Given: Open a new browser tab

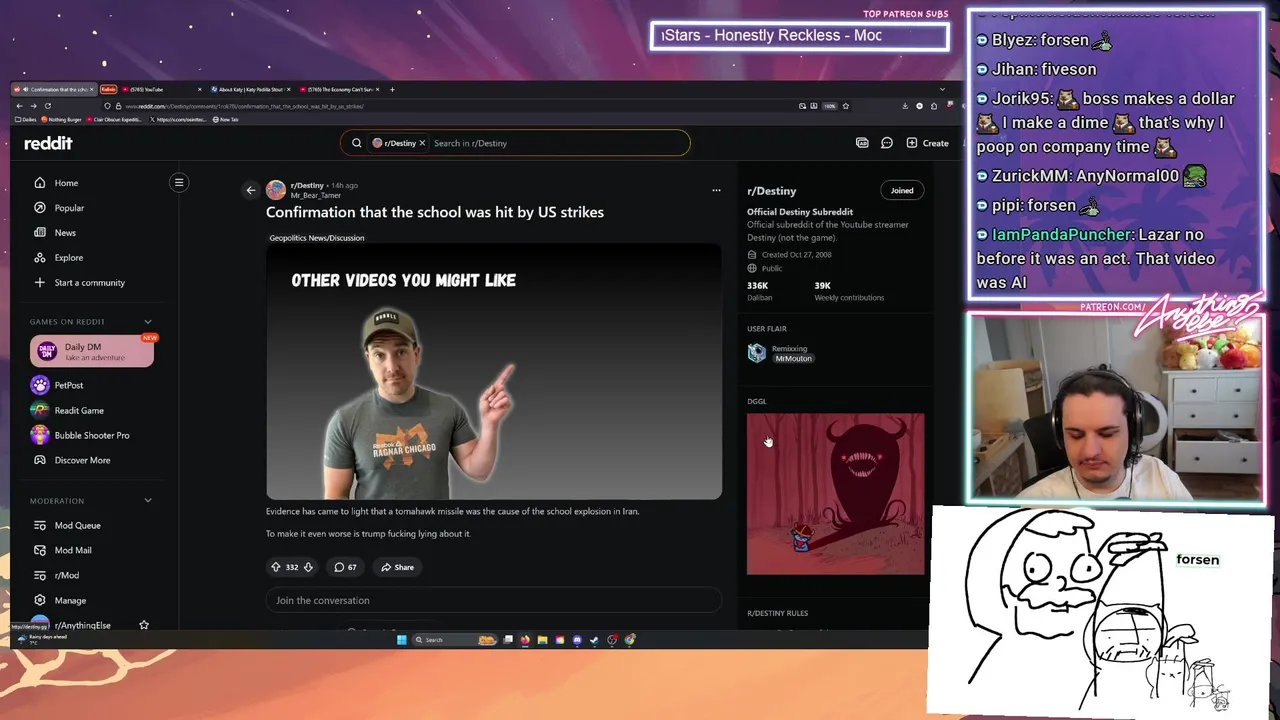Looking at the screenshot, I should 392,89.
